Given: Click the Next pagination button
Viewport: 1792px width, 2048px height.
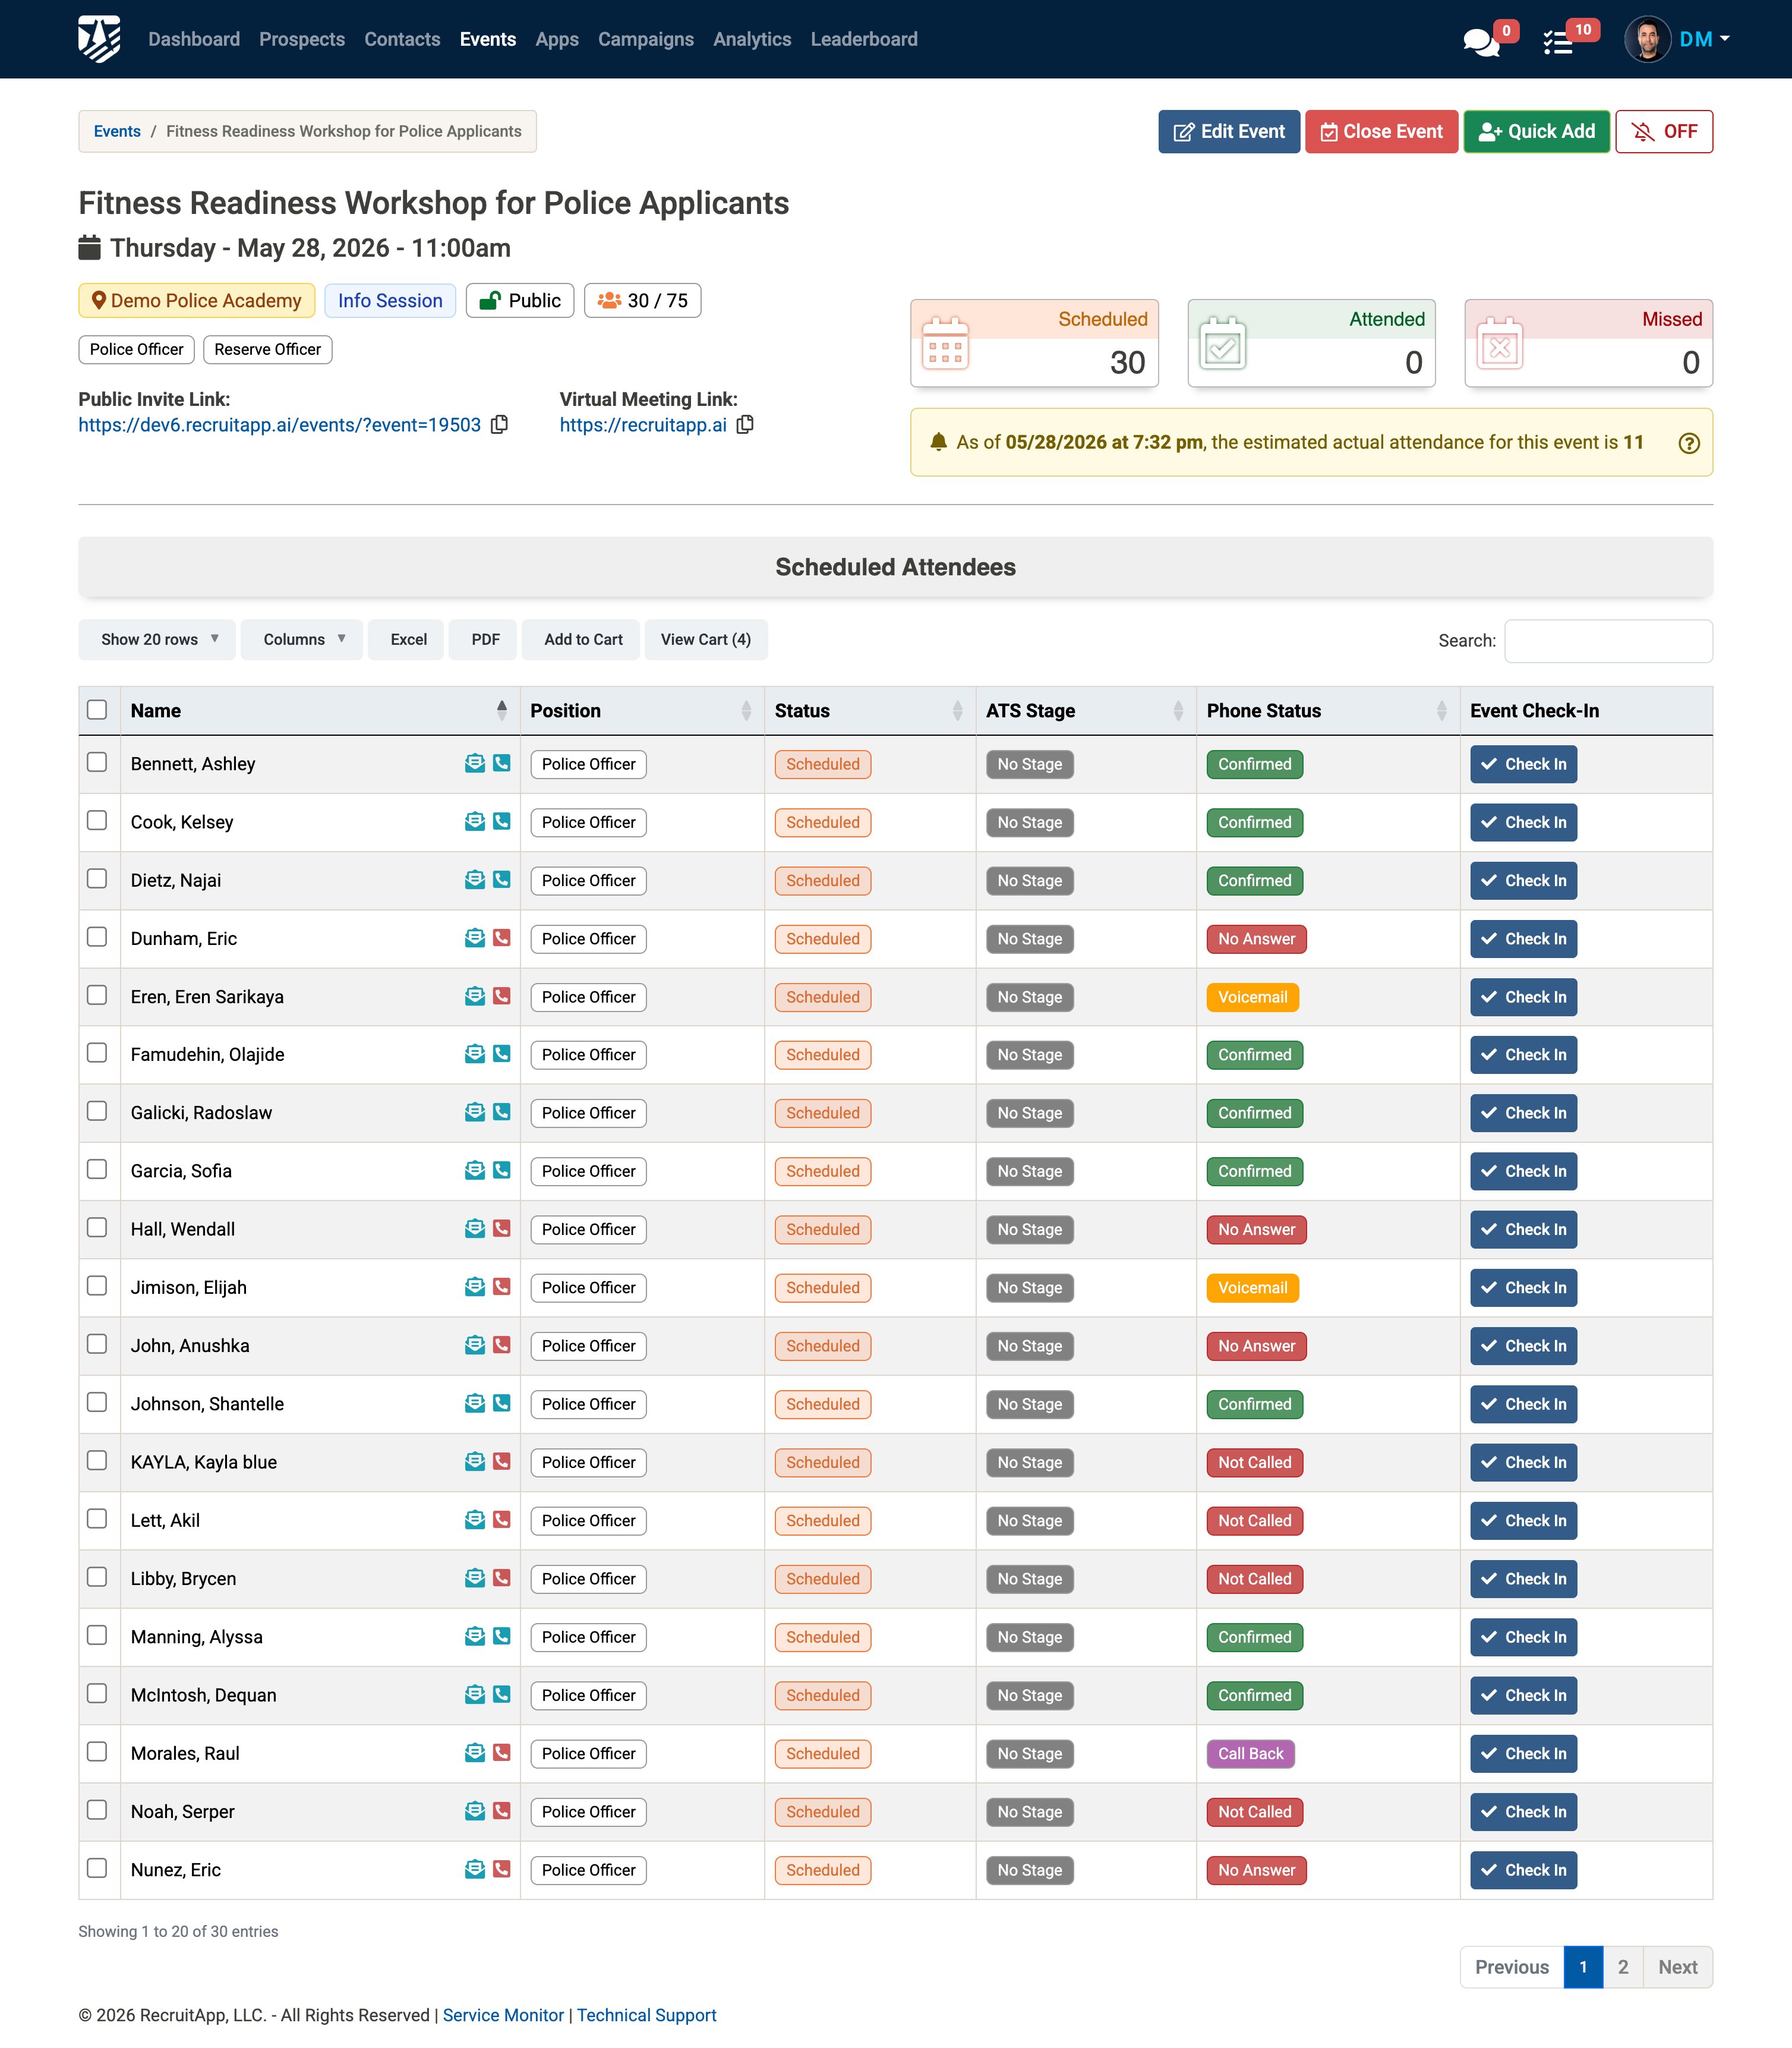Looking at the screenshot, I should pos(1677,1967).
